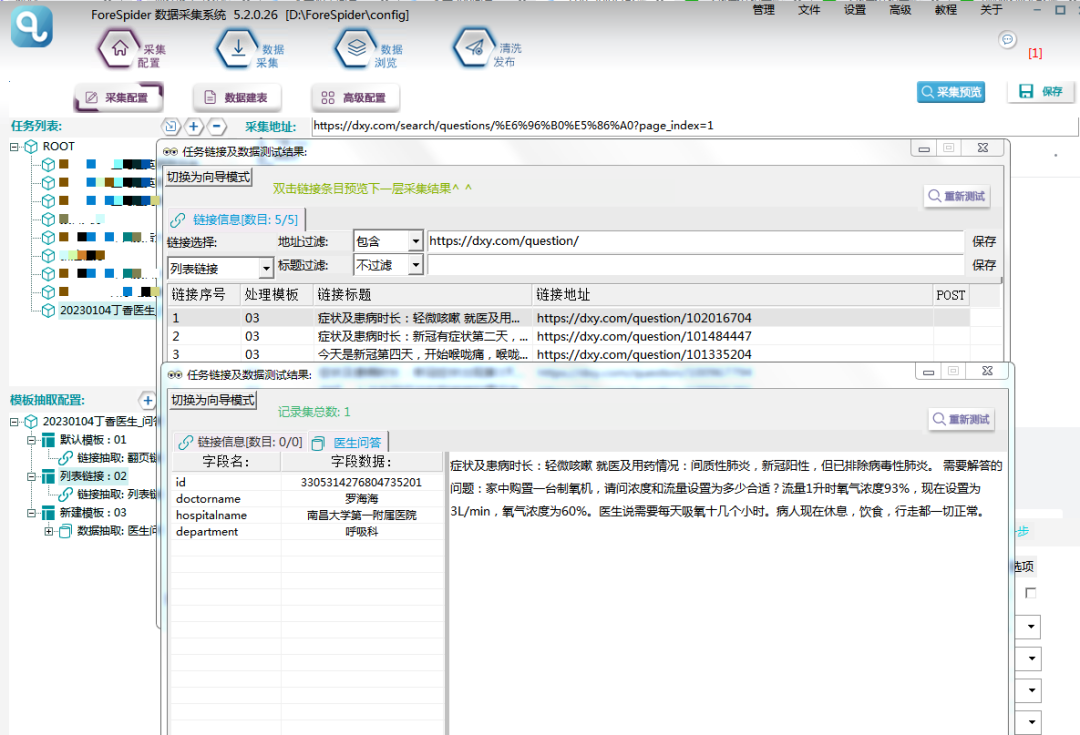Switch to the 高级配置 sub-tab
This screenshot has height=735, width=1080.
click(x=355, y=98)
